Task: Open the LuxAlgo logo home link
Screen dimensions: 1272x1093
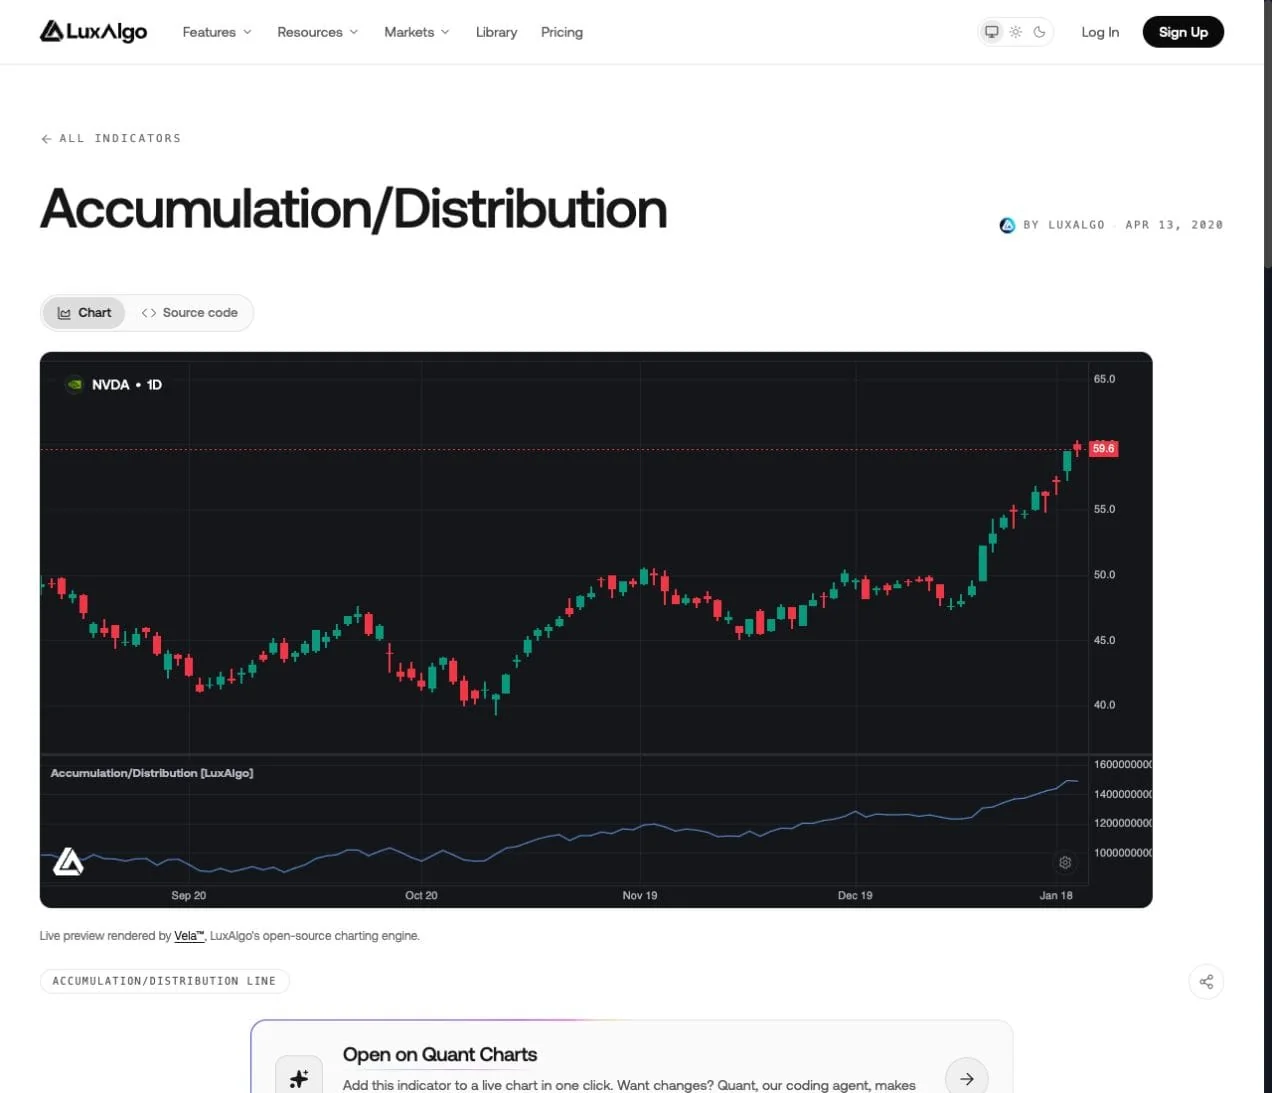Action: 93,32
